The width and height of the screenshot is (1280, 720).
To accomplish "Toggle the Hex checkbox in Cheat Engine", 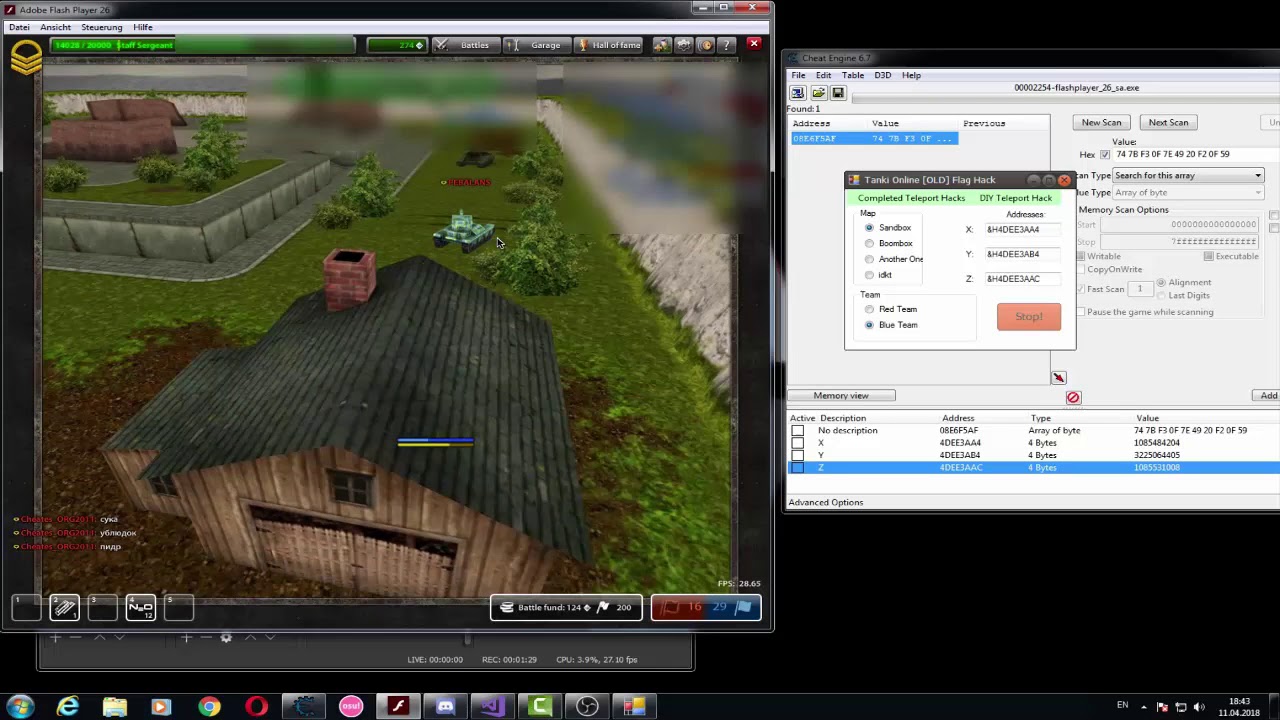I will tap(1105, 155).
